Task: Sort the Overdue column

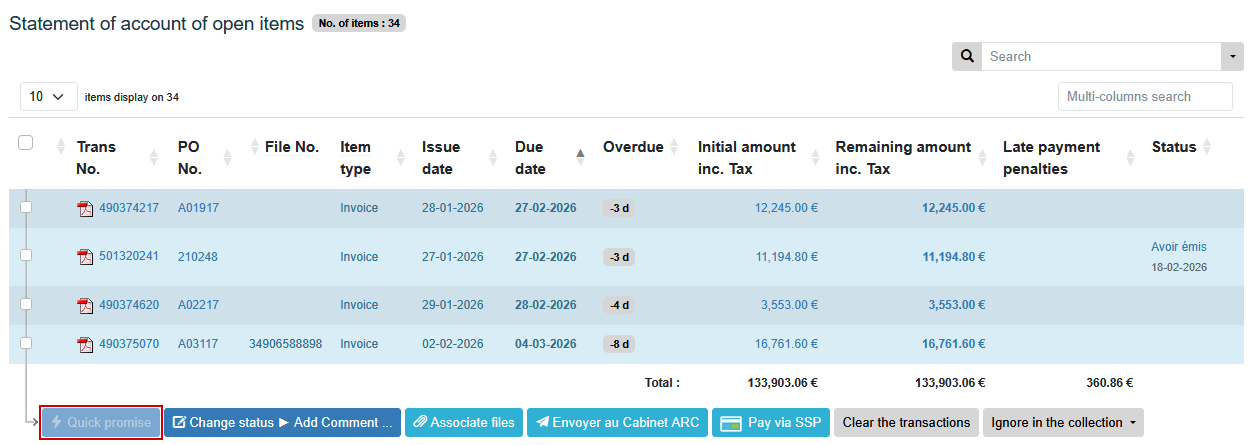Action: point(673,147)
